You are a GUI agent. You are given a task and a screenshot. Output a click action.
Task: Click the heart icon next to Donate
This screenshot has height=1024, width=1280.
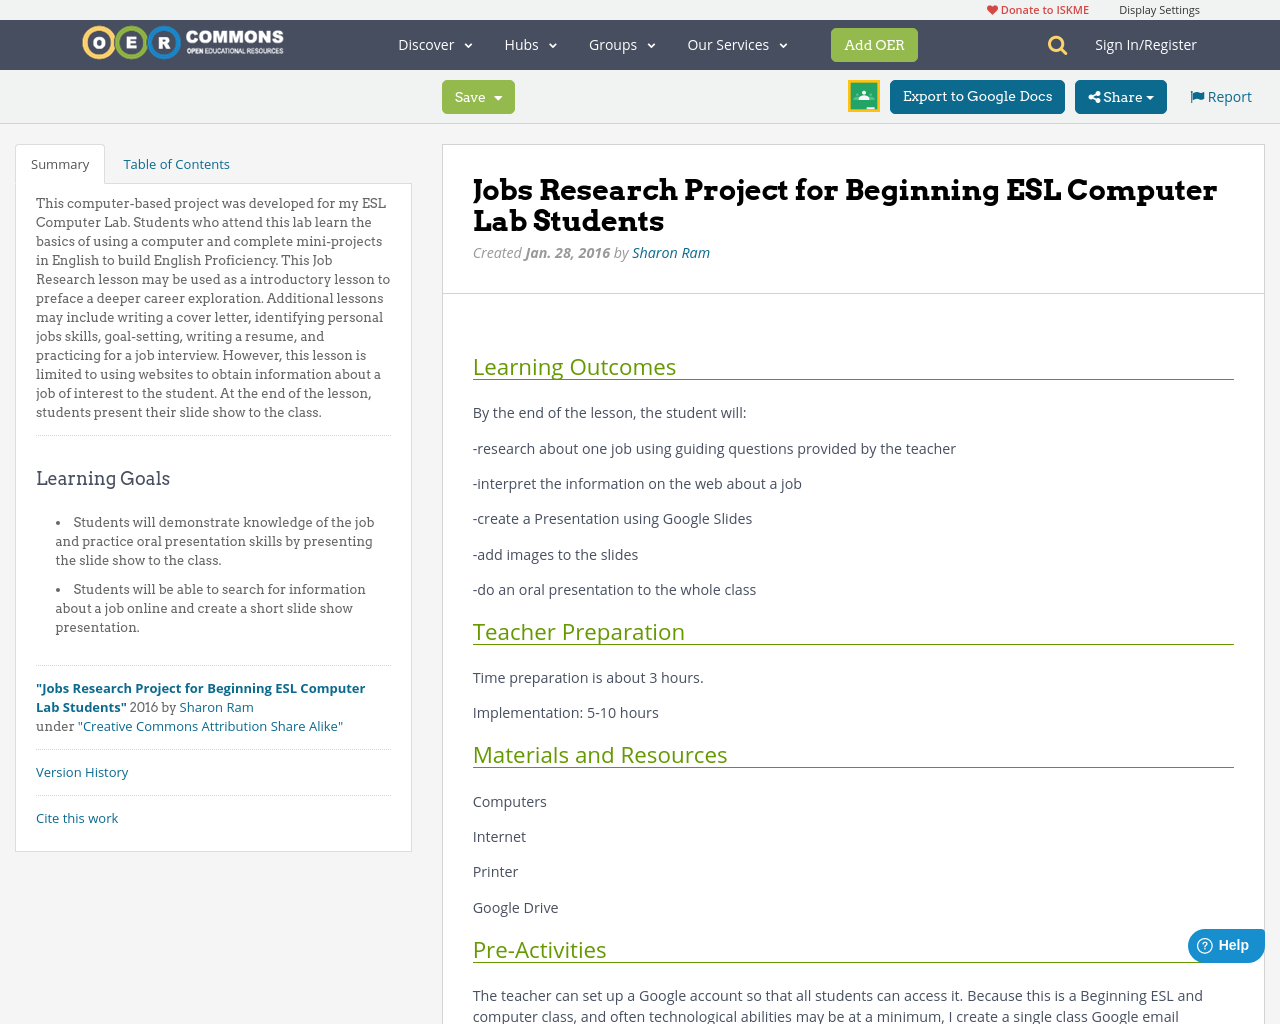[x=992, y=8]
